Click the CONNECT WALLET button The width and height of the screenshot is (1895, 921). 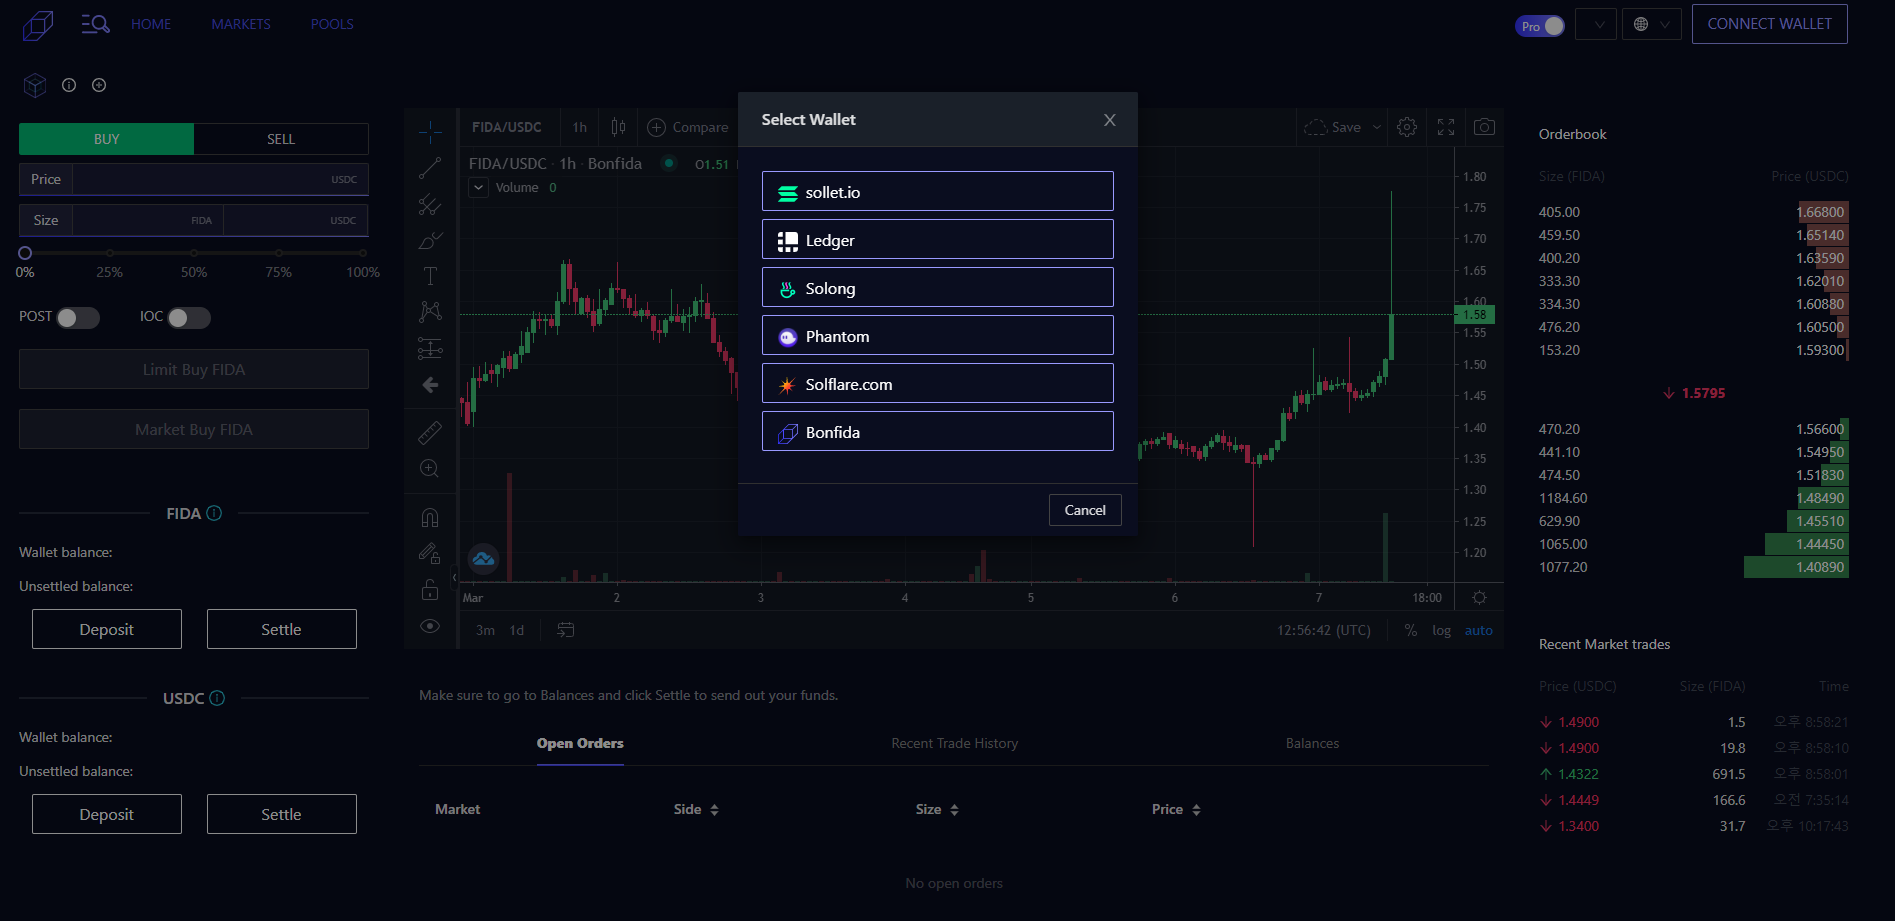point(1770,24)
